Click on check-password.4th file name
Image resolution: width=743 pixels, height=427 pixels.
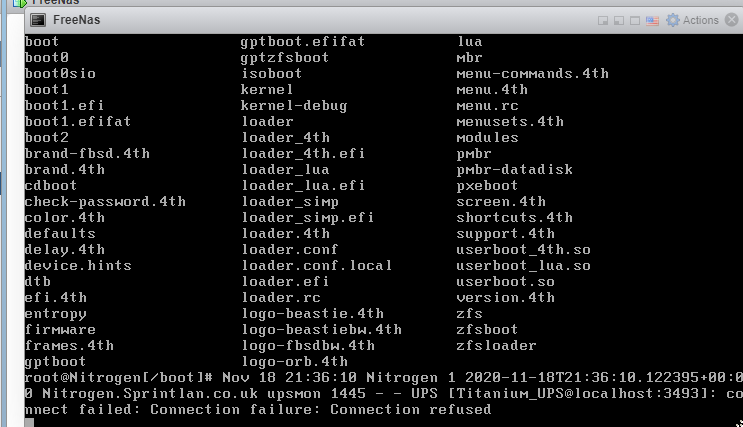tap(105, 201)
